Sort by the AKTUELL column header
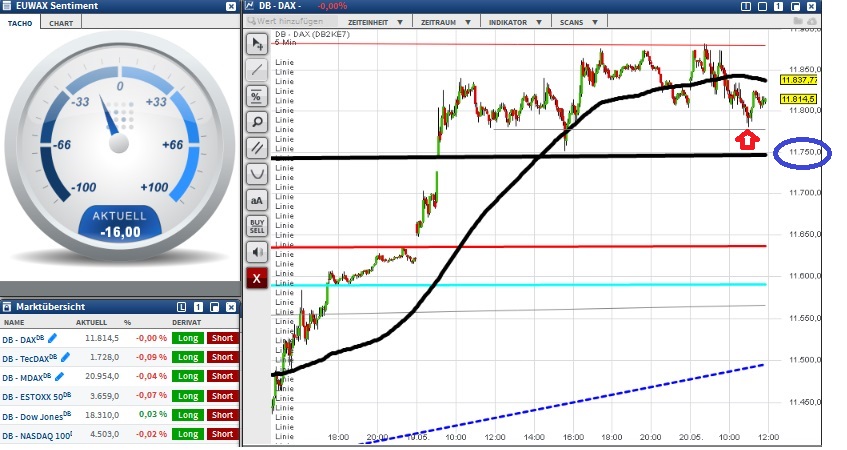Image resolution: width=847 pixels, height=450 pixels. coord(91,323)
